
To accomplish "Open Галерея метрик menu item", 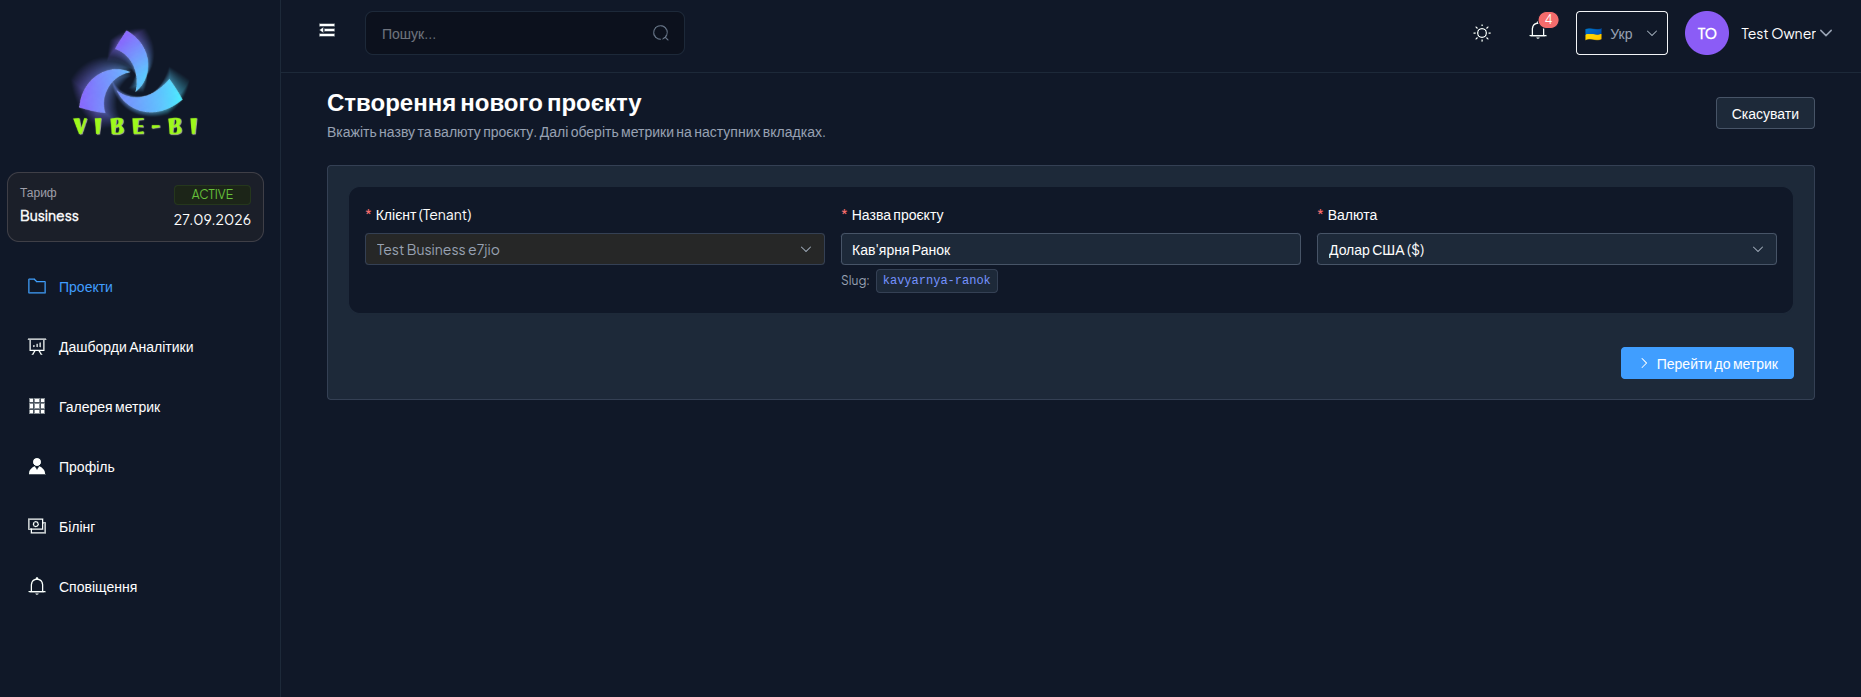I will click(x=109, y=407).
